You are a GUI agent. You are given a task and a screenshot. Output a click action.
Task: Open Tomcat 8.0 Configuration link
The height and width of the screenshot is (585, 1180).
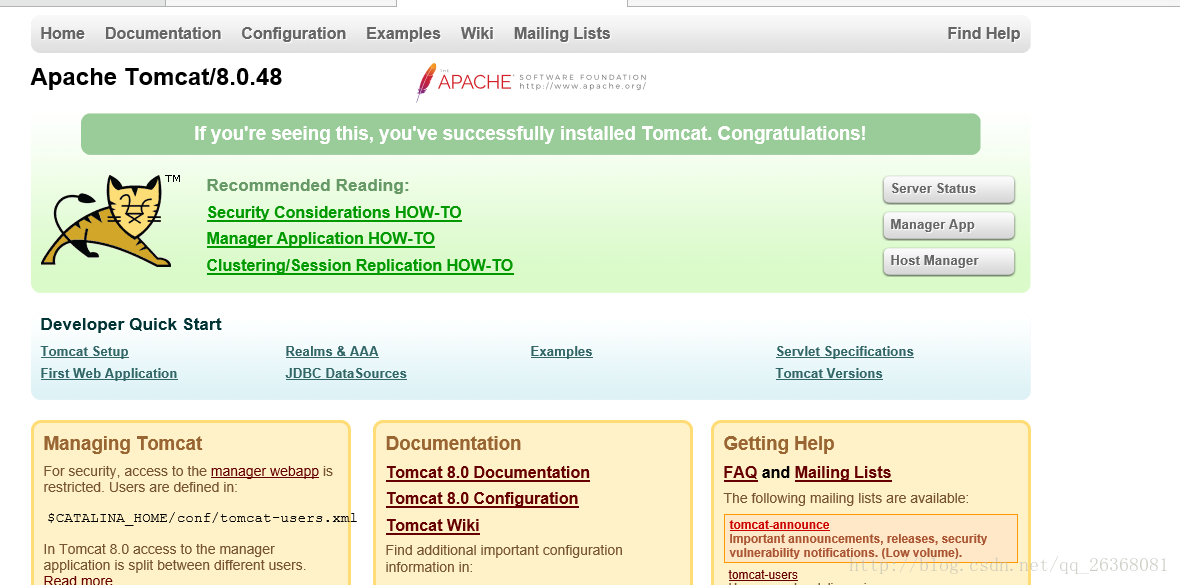(482, 499)
